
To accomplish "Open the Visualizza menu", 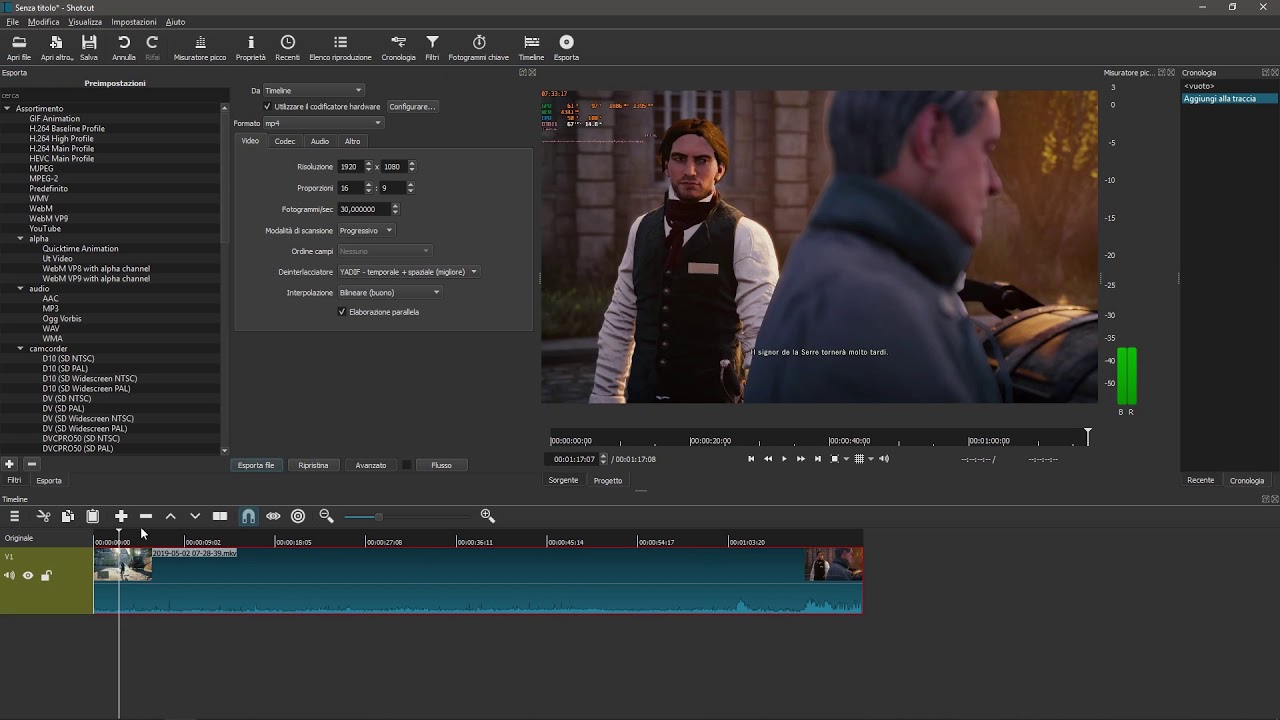I will [85, 22].
